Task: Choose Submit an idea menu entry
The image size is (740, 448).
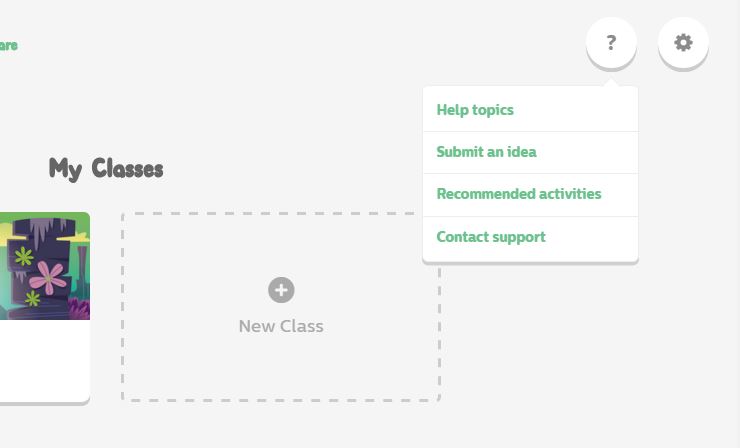Action: [486, 152]
